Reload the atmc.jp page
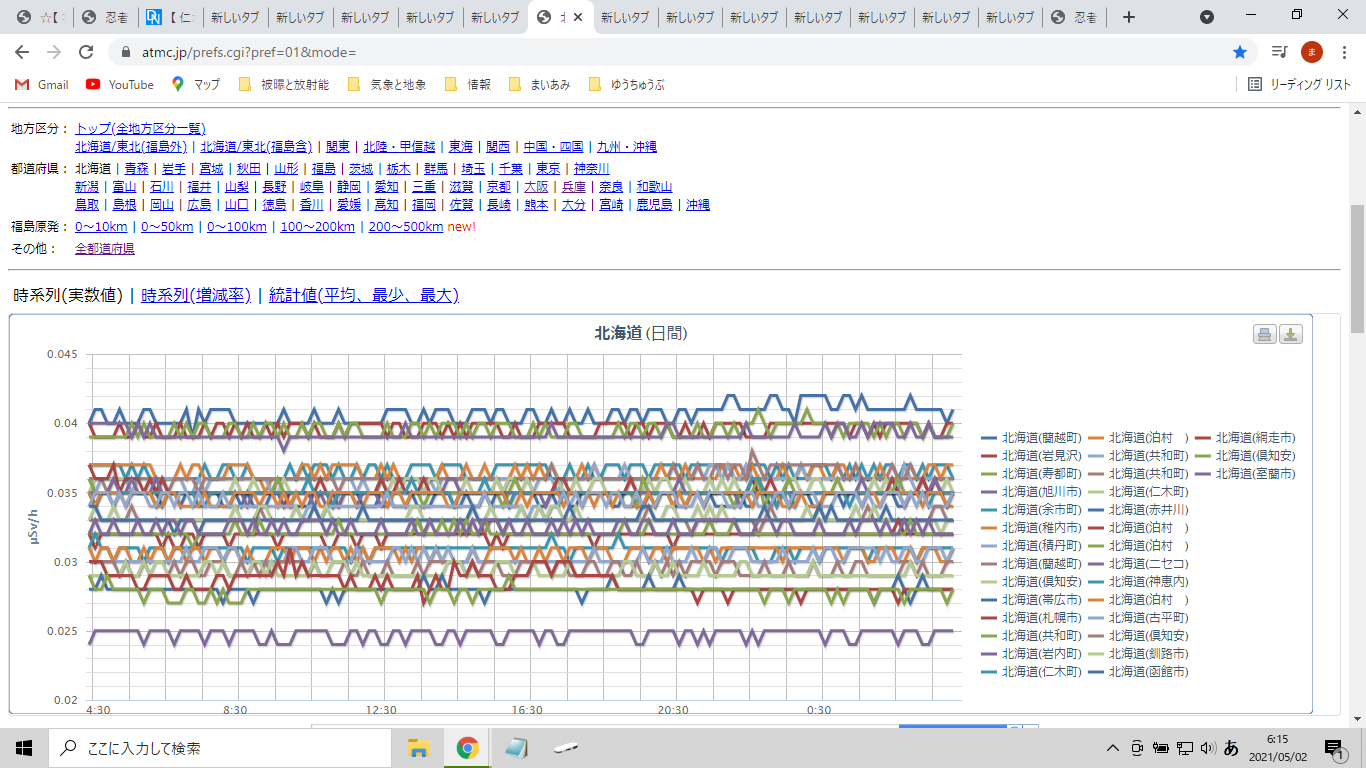Image resolution: width=1366 pixels, height=768 pixels. [x=86, y=52]
